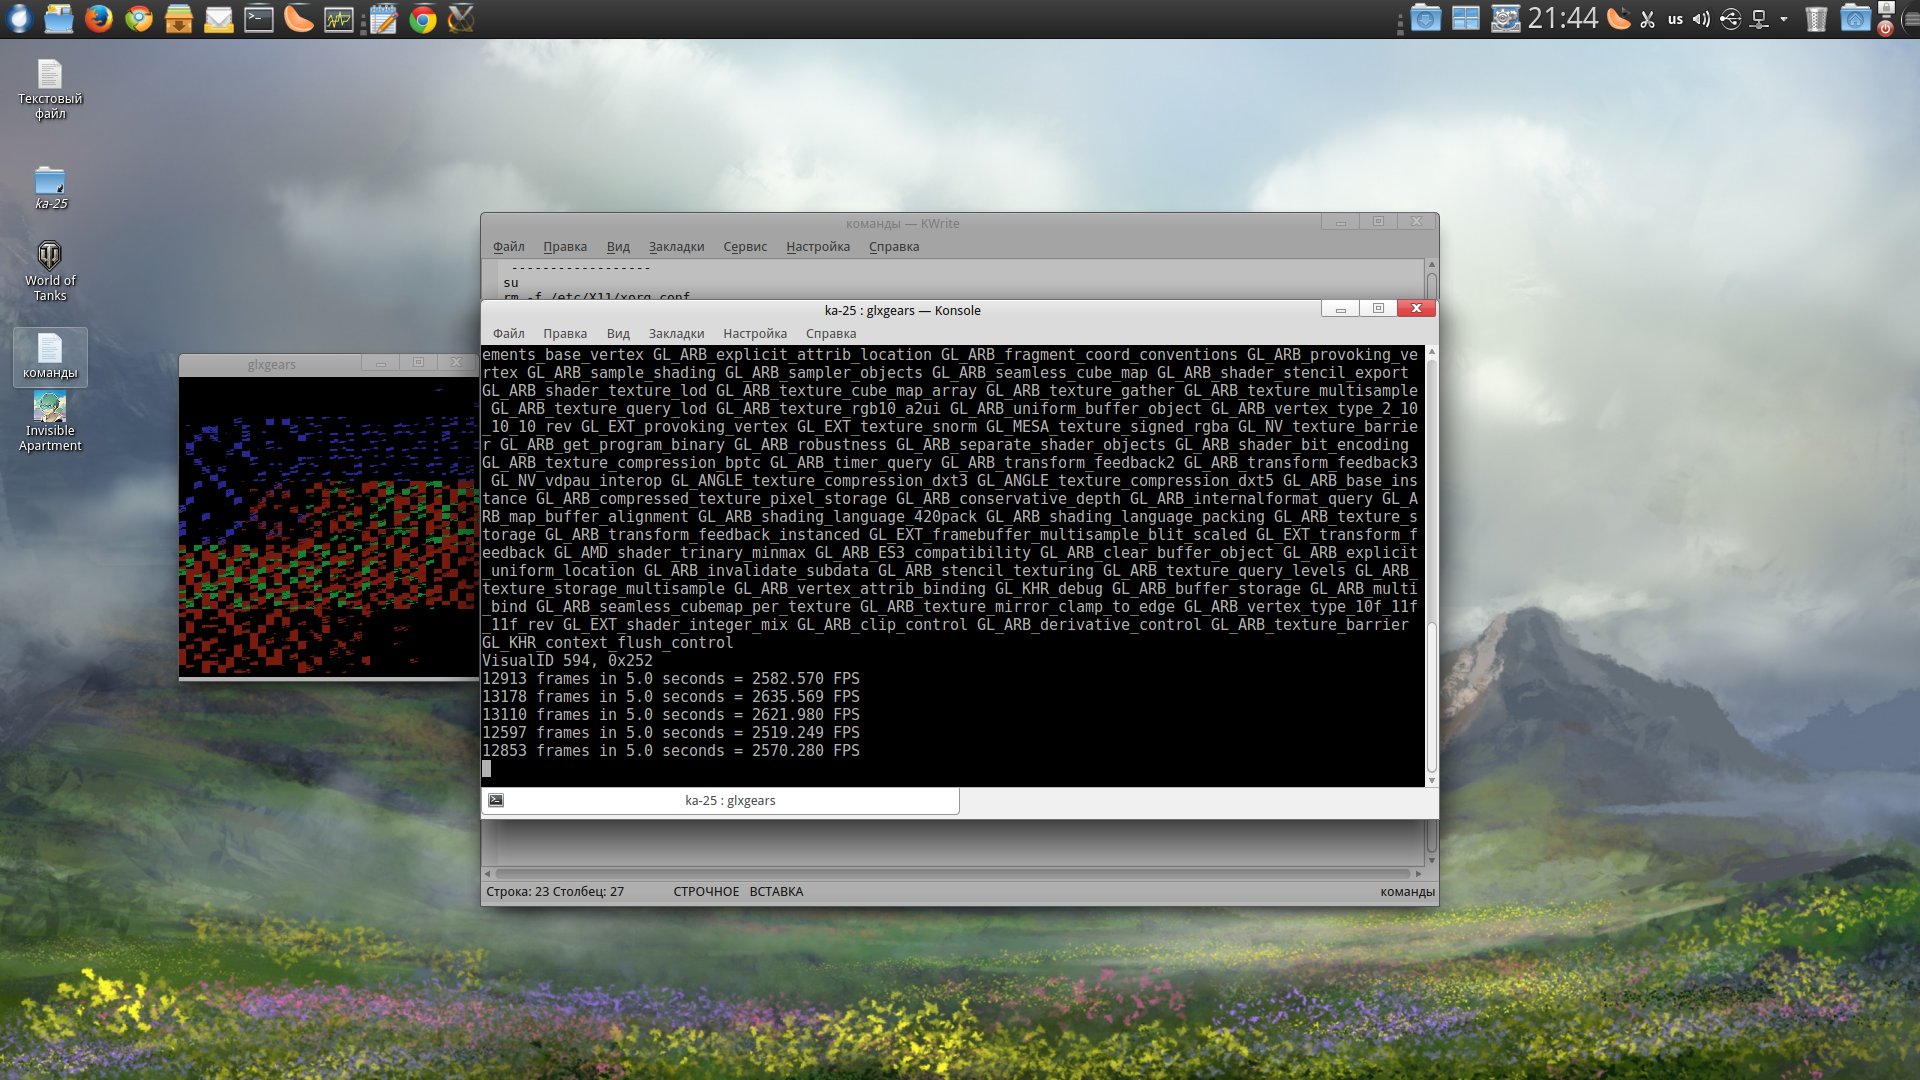The image size is (1920, 1080).
Task: Open KWrite's Сервис menu
Action: pos(745,246)
